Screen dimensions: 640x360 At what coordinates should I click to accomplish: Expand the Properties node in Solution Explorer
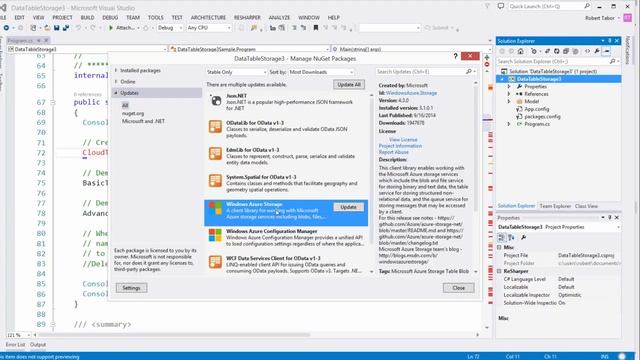tap(509, 87)
